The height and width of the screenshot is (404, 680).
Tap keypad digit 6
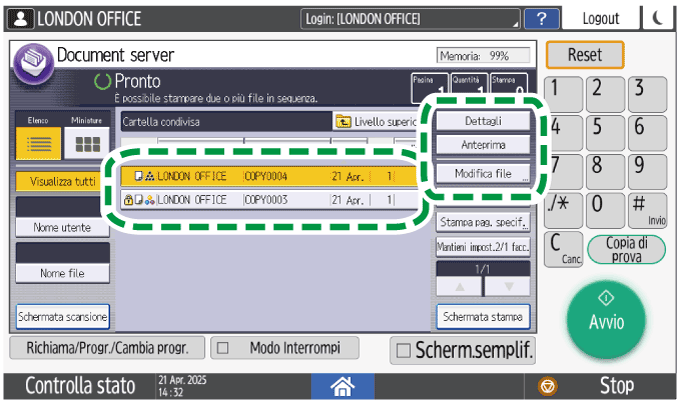click(x=647, y=133)
